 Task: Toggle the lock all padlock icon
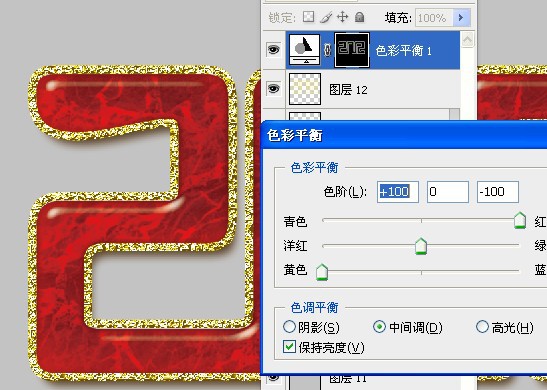tap(359, 17)
